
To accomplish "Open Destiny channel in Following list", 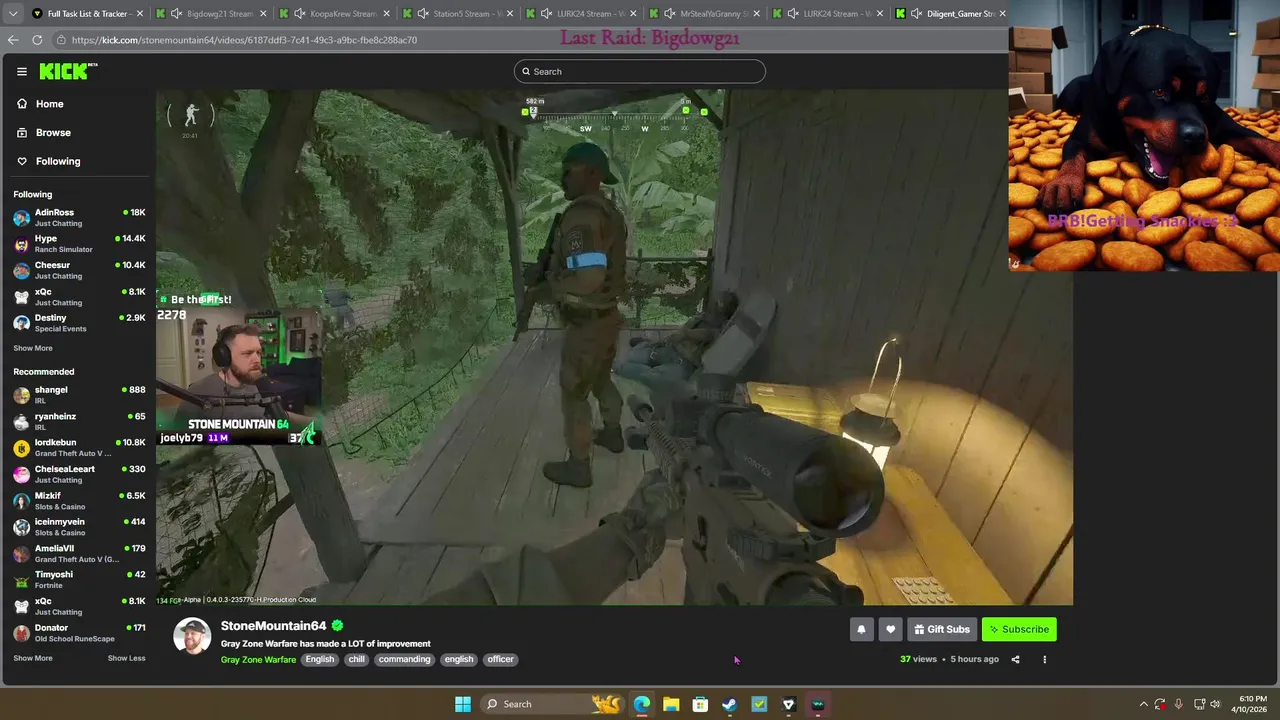I will click(x=79, y=323).
